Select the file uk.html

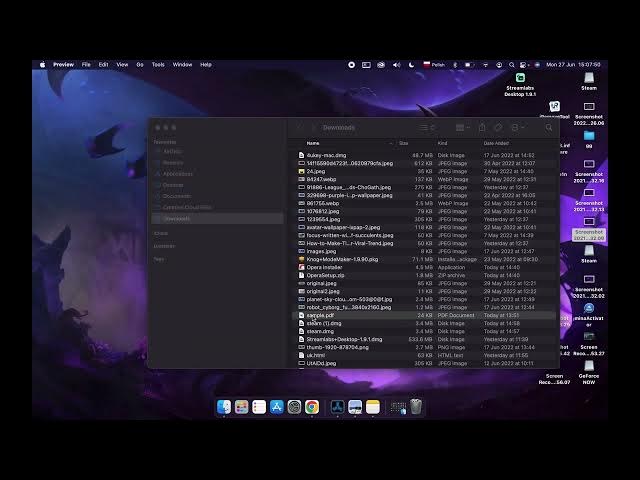click(x=424, y=356)
